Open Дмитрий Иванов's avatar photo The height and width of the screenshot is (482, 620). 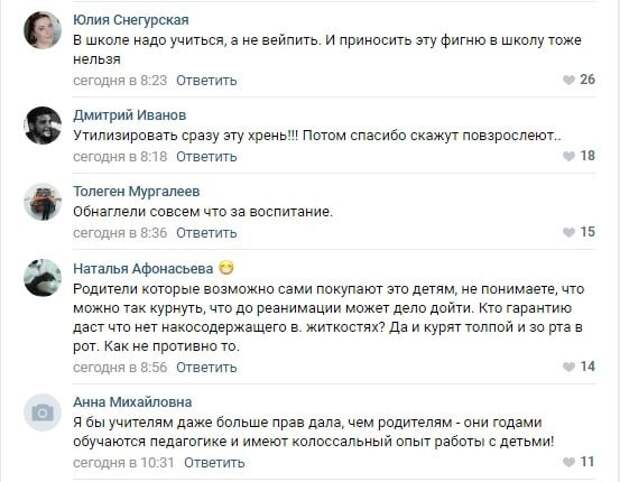pos(43,125)
